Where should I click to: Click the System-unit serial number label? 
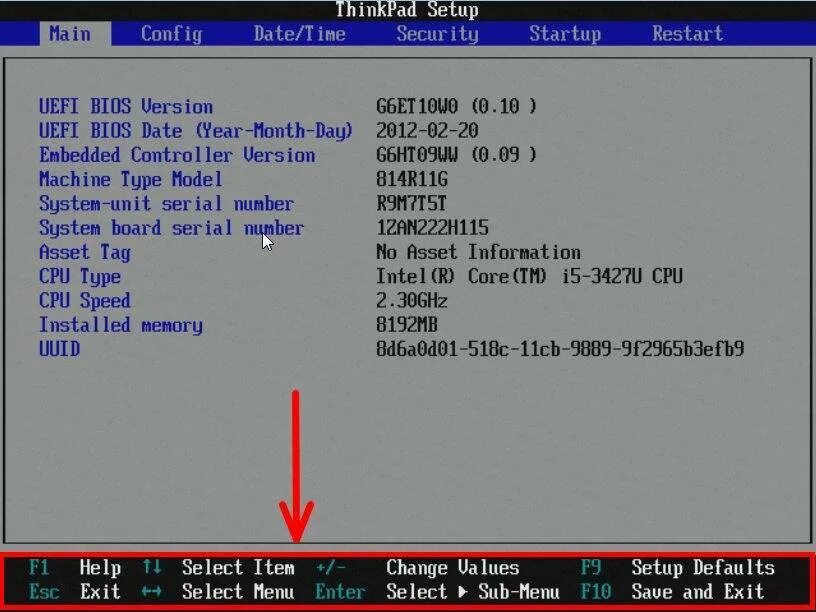point(167,204)
